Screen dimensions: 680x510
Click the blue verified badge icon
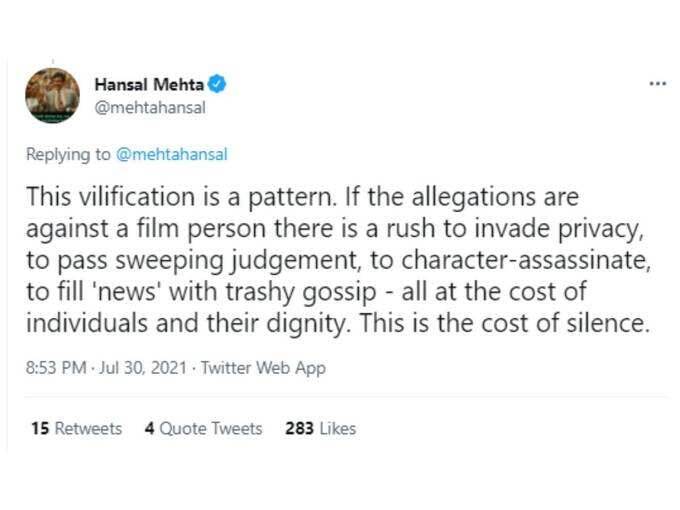point(217,84)
